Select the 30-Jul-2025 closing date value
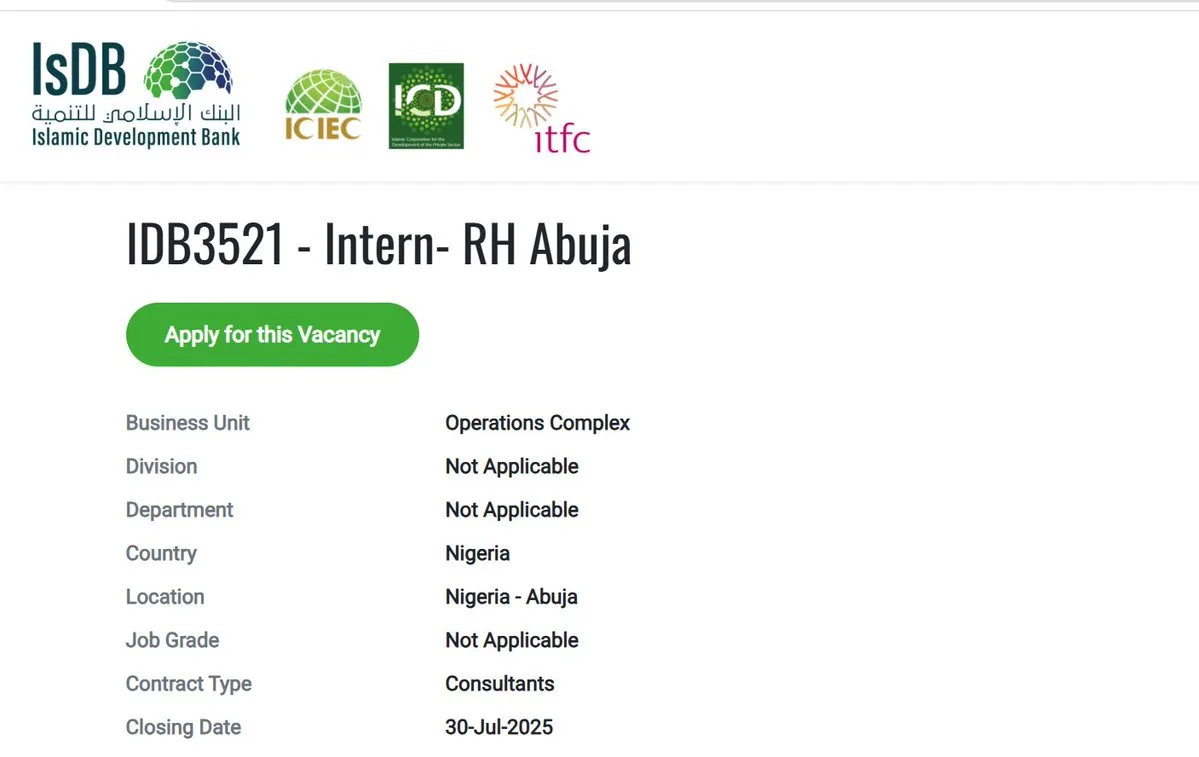1199x757 pixels. pyautogui.click(x=498, y=727)
